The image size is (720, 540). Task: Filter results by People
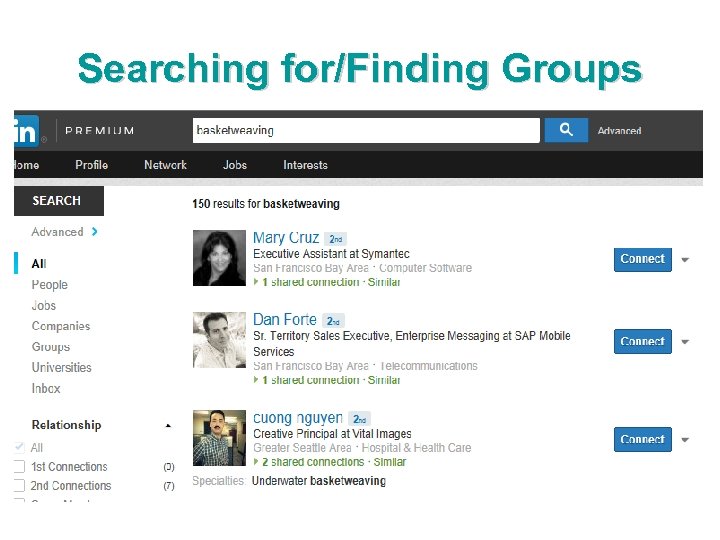(50, 285)
